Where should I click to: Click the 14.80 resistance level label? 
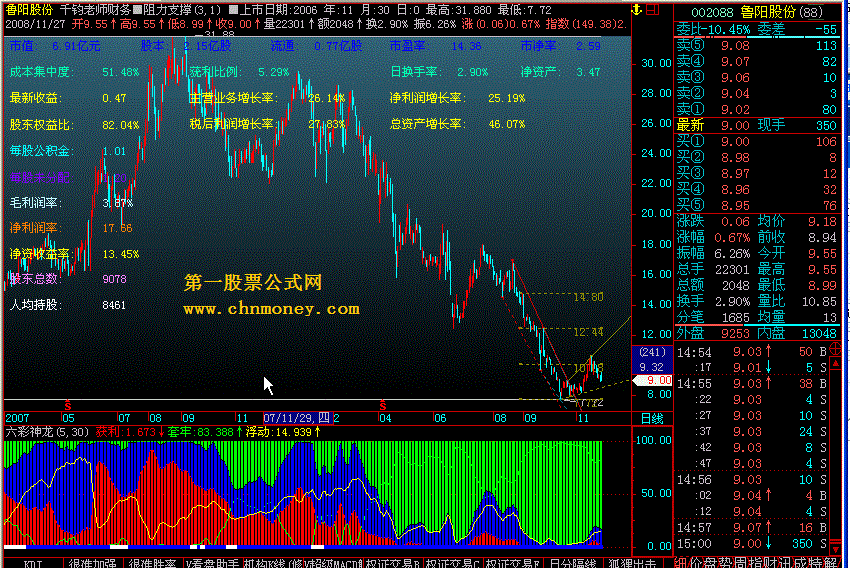(588, 297)
